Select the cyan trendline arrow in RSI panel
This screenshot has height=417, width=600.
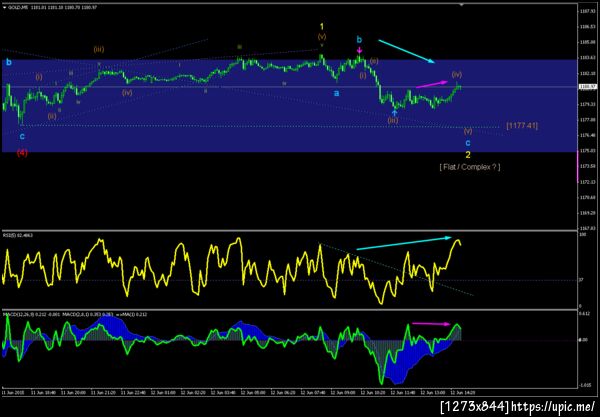pyautogui.click(x=404, y=244)
